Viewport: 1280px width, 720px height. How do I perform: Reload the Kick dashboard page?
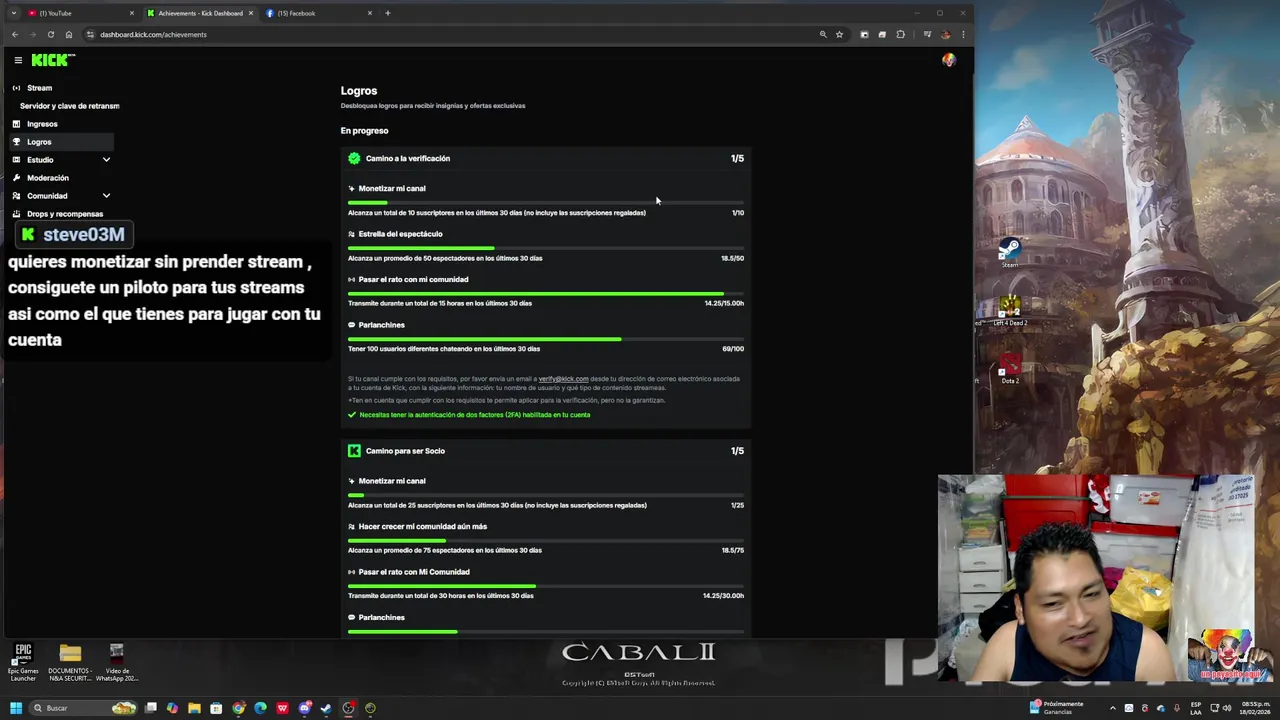click(x=51, y=34)
